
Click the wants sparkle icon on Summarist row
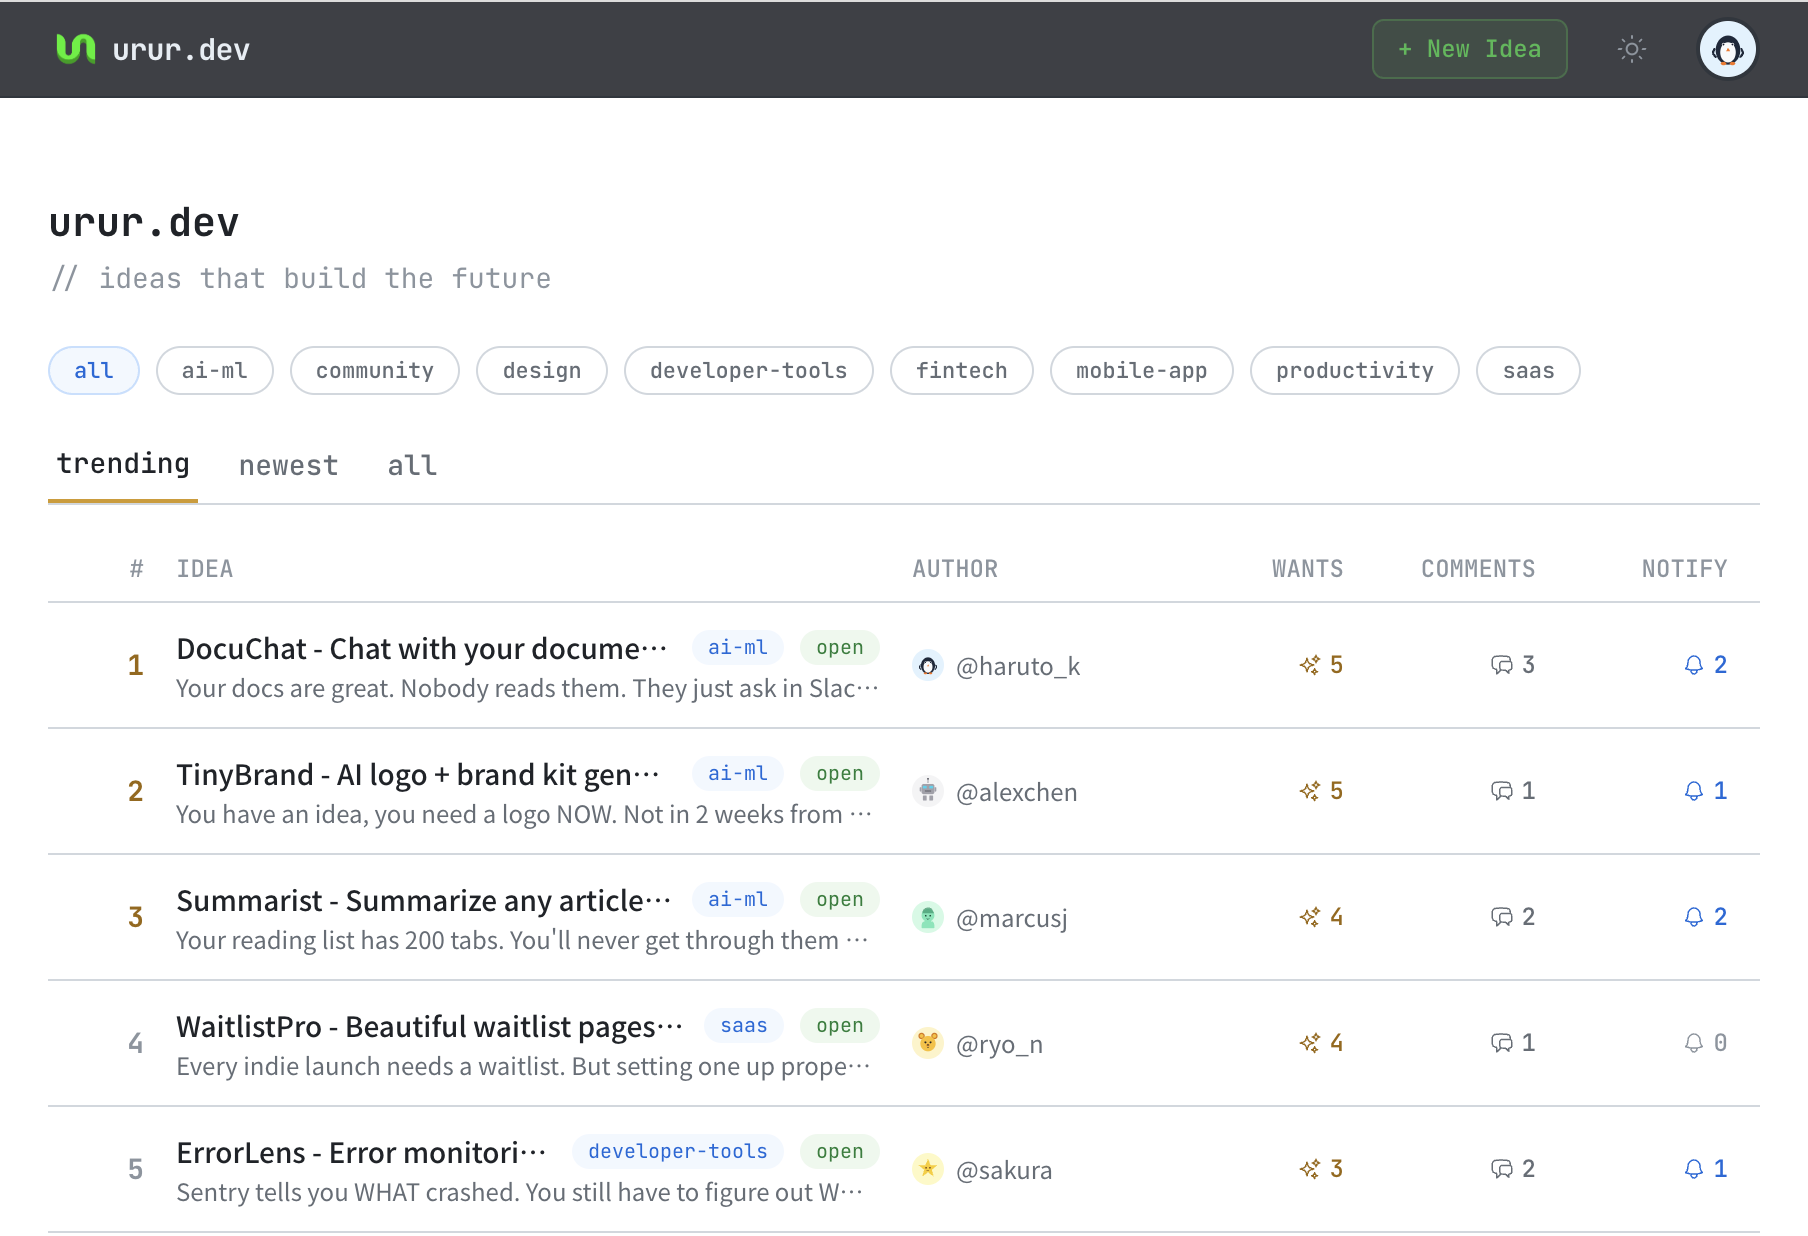click(1311, 916)
